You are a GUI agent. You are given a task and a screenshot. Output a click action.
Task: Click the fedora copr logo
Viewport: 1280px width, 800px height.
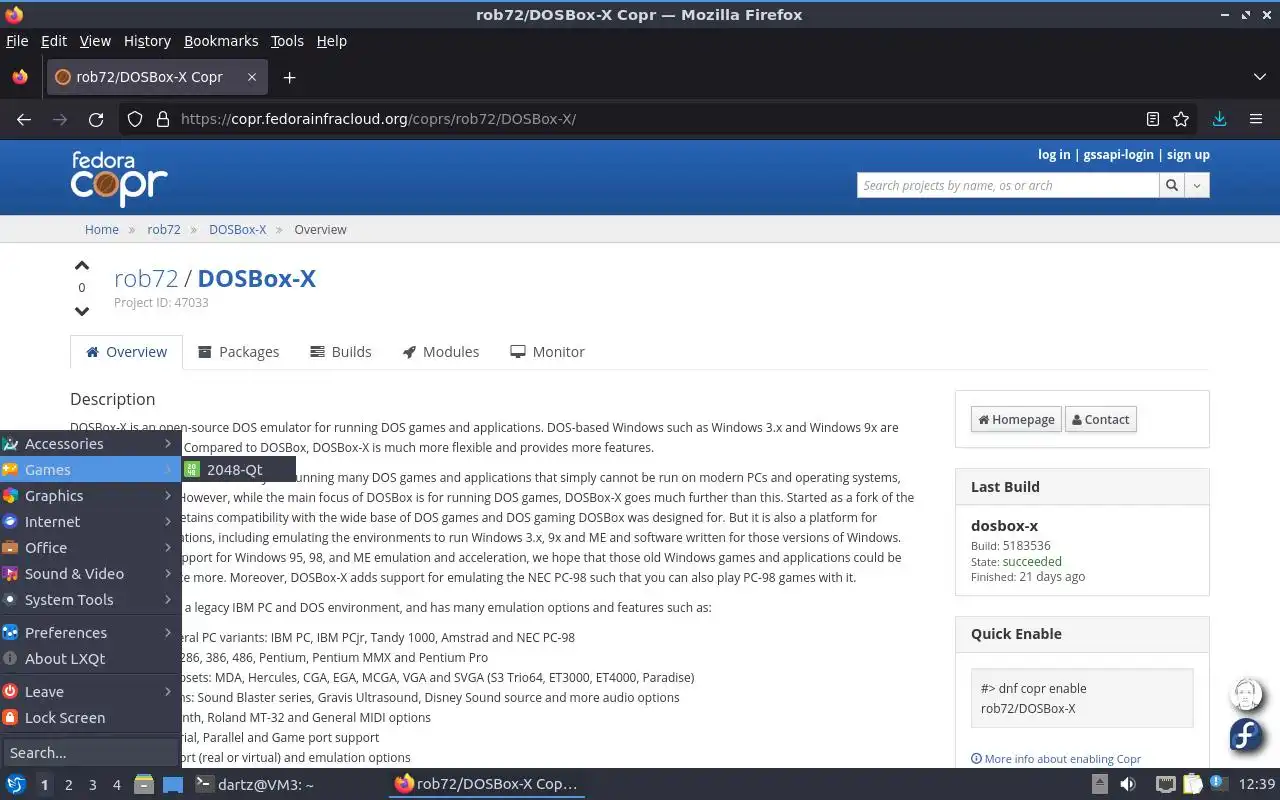click(118, 178)
